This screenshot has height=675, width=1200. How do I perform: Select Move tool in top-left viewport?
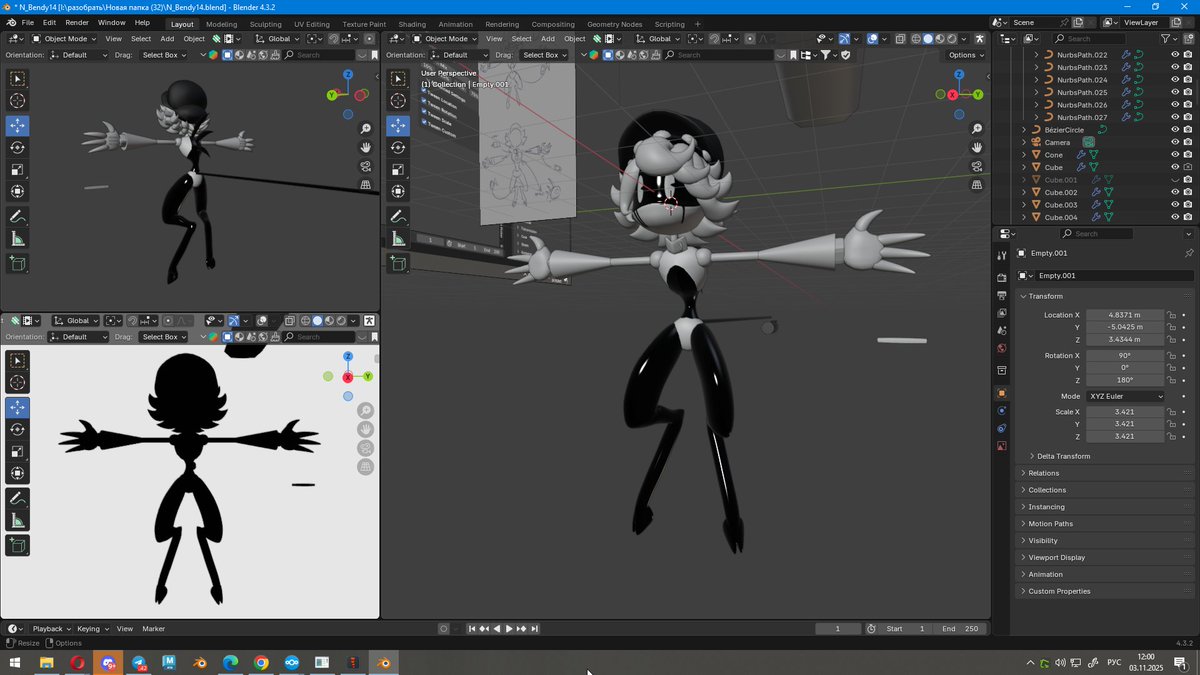[18, 125]
